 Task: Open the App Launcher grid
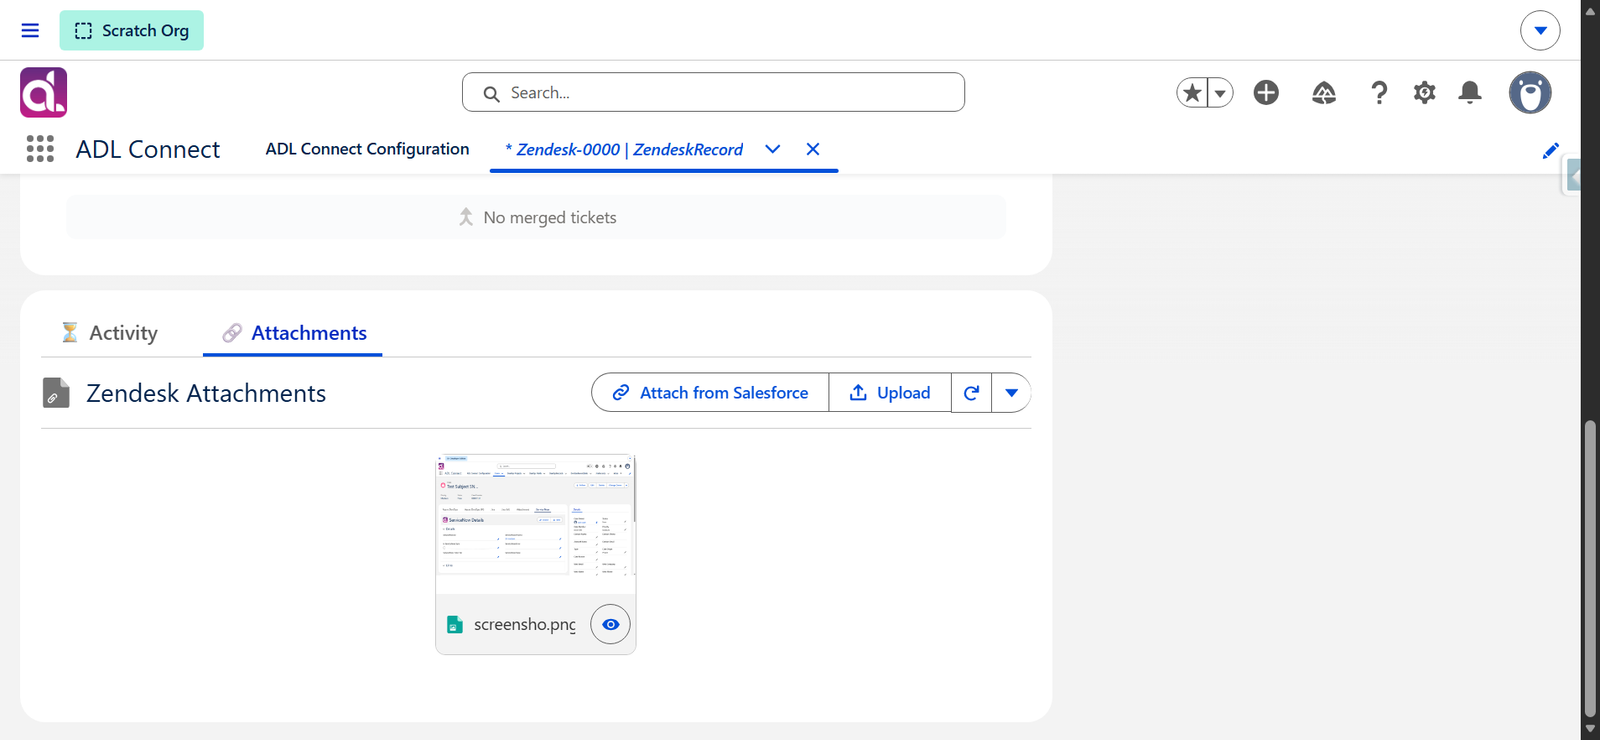coord(40,149)
